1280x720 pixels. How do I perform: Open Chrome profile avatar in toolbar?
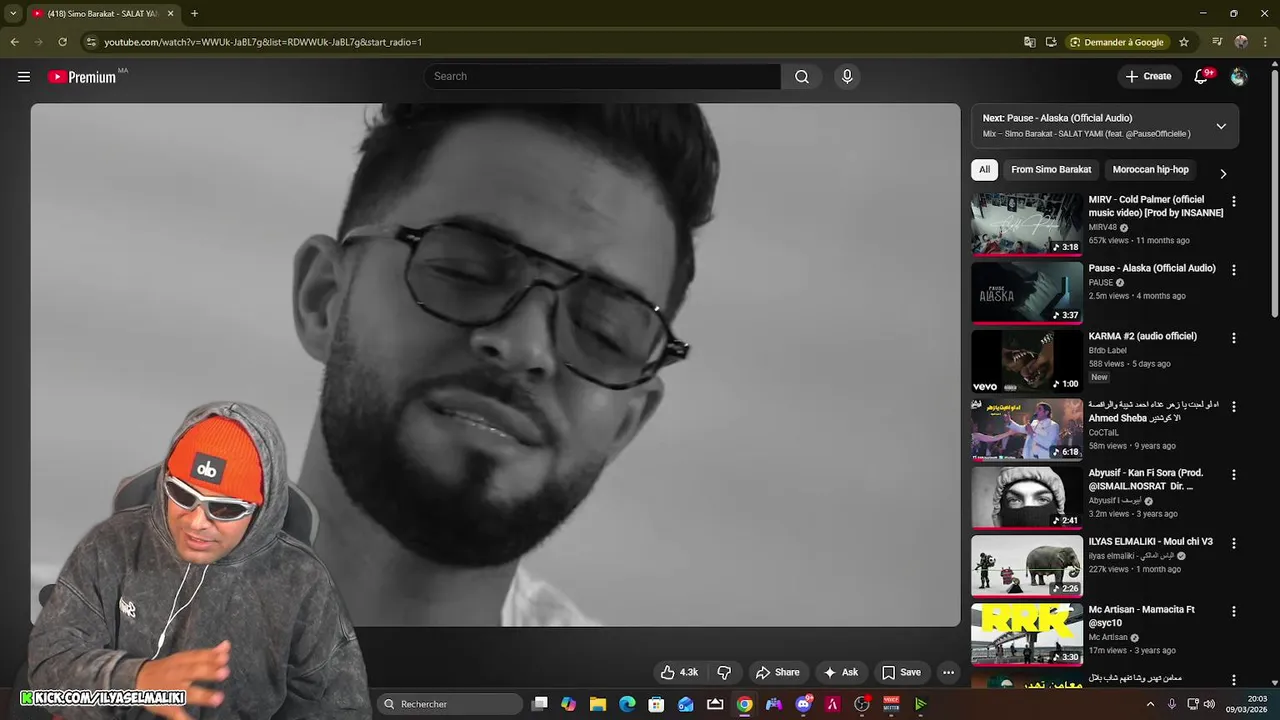(1241, 42)
